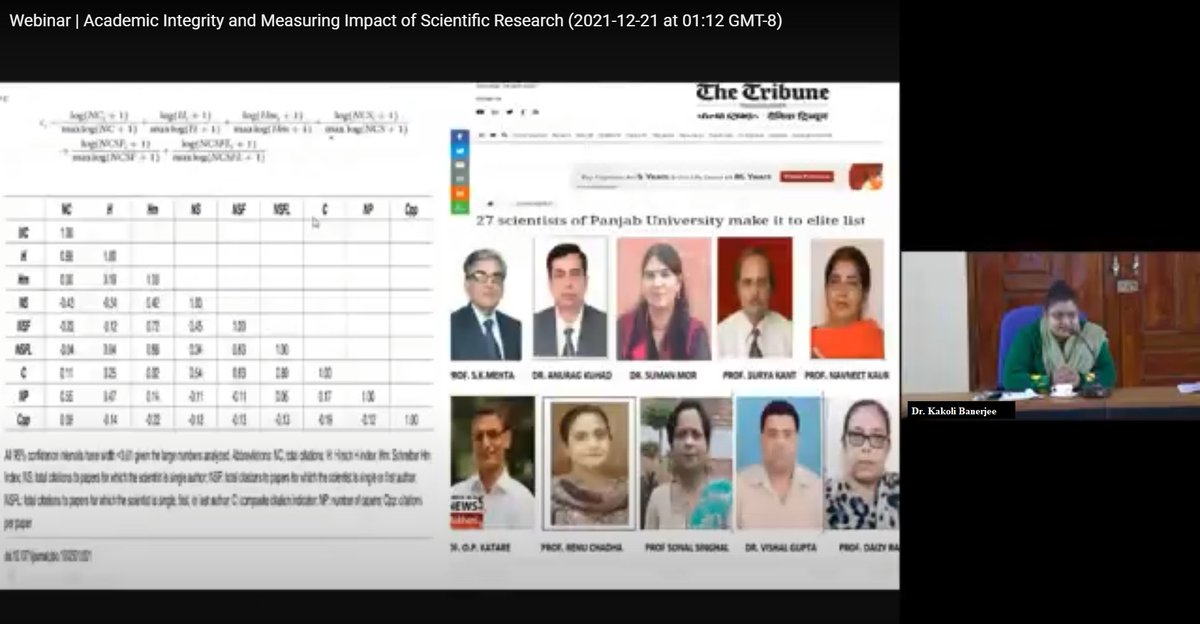Click the photo captioned O.P. Katare
Screen dimensions: 1200x624
point(492,463)
